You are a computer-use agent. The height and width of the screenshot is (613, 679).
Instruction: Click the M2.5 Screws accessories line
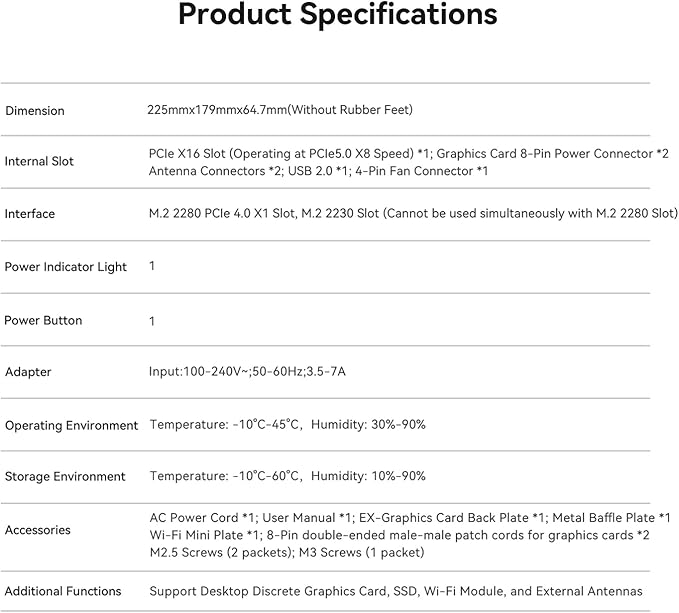(x=287, y=553)
